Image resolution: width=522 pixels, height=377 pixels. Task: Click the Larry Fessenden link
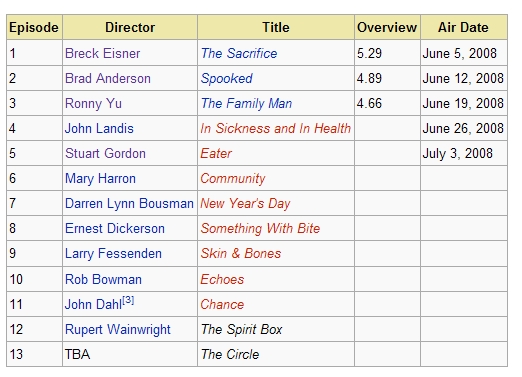[113, 254]
